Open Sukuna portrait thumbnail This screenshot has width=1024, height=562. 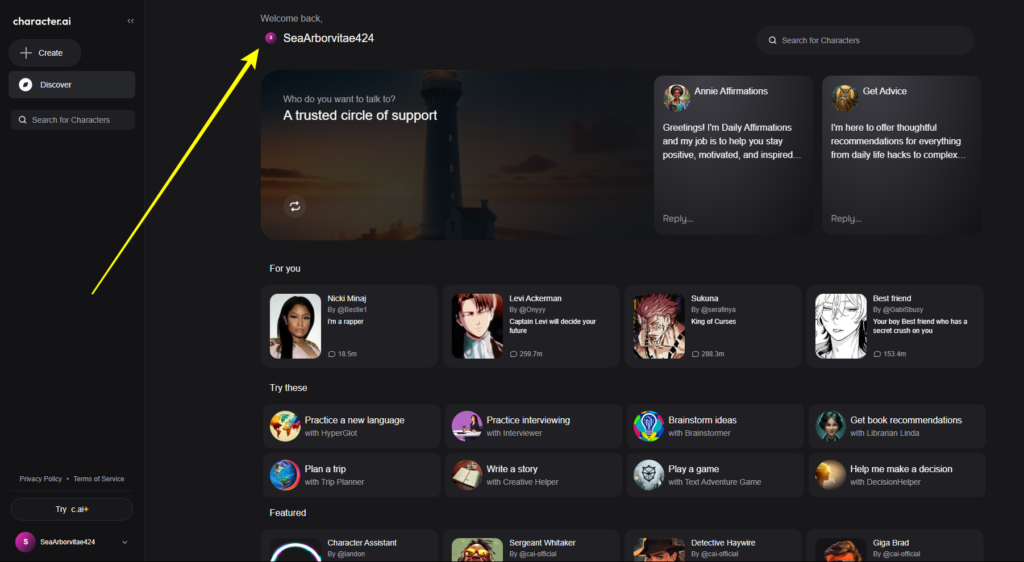point(659,326)
